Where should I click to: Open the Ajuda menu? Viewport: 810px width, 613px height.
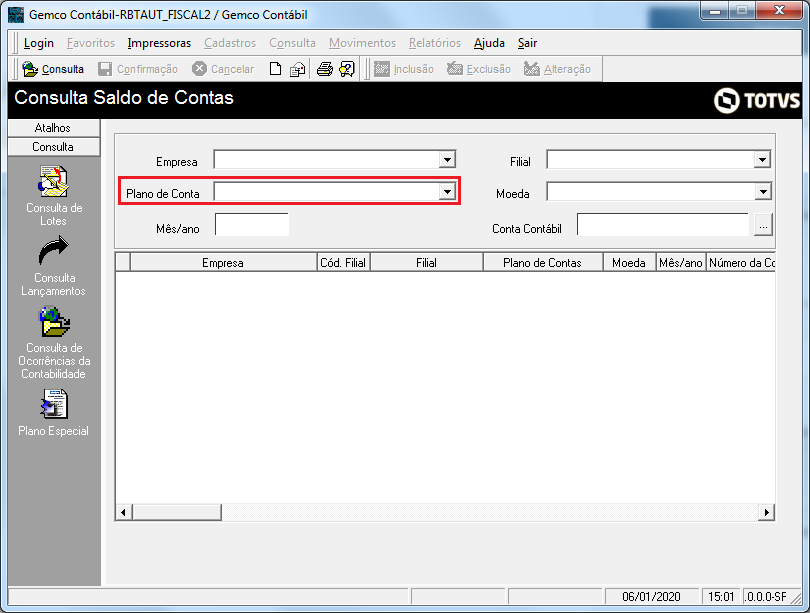tap(489, 43)
